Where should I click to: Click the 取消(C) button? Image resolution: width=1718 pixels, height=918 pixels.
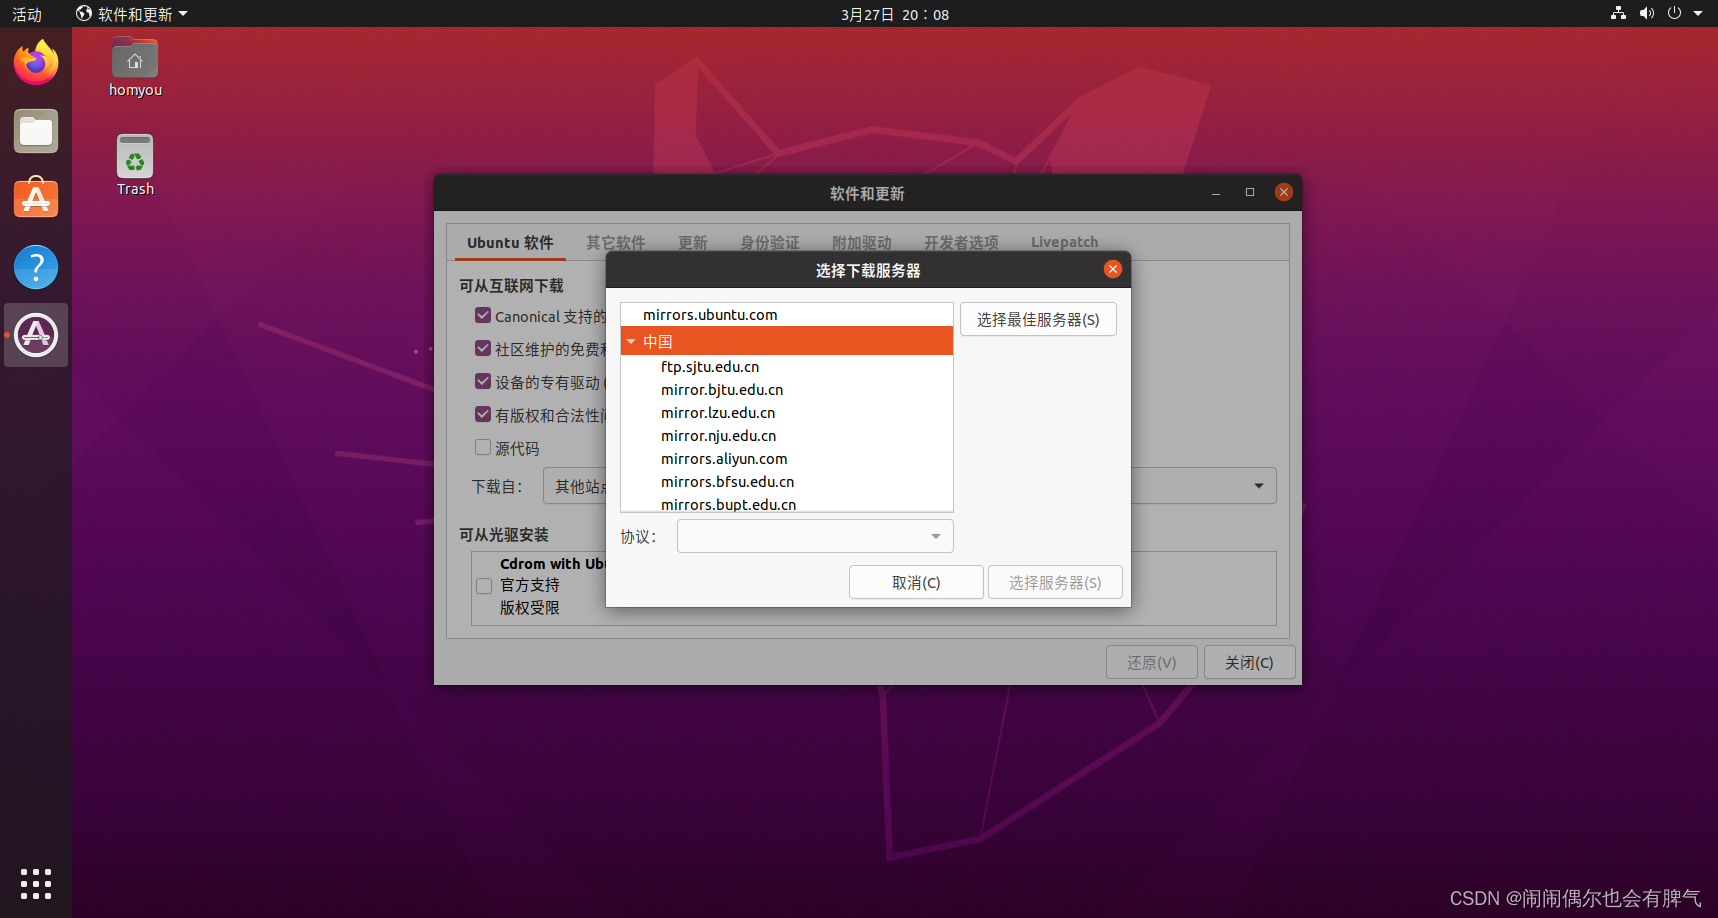pyautogui.click(x=916, y=582)
